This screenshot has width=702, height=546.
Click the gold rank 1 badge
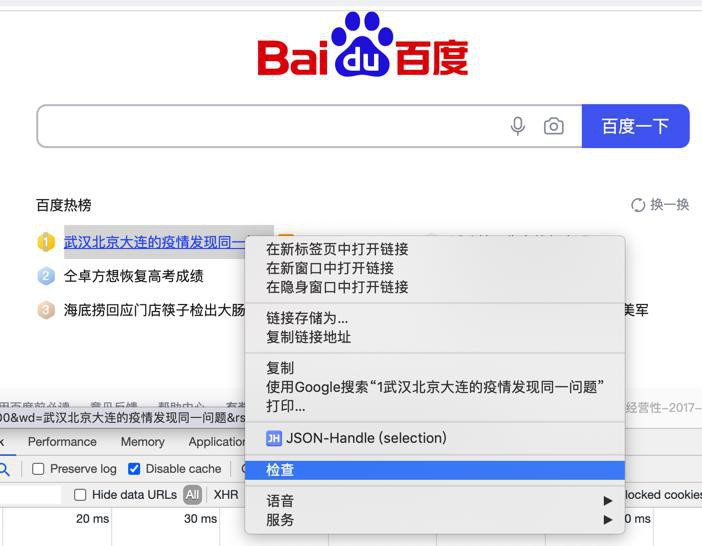click(x=46, y=242)
